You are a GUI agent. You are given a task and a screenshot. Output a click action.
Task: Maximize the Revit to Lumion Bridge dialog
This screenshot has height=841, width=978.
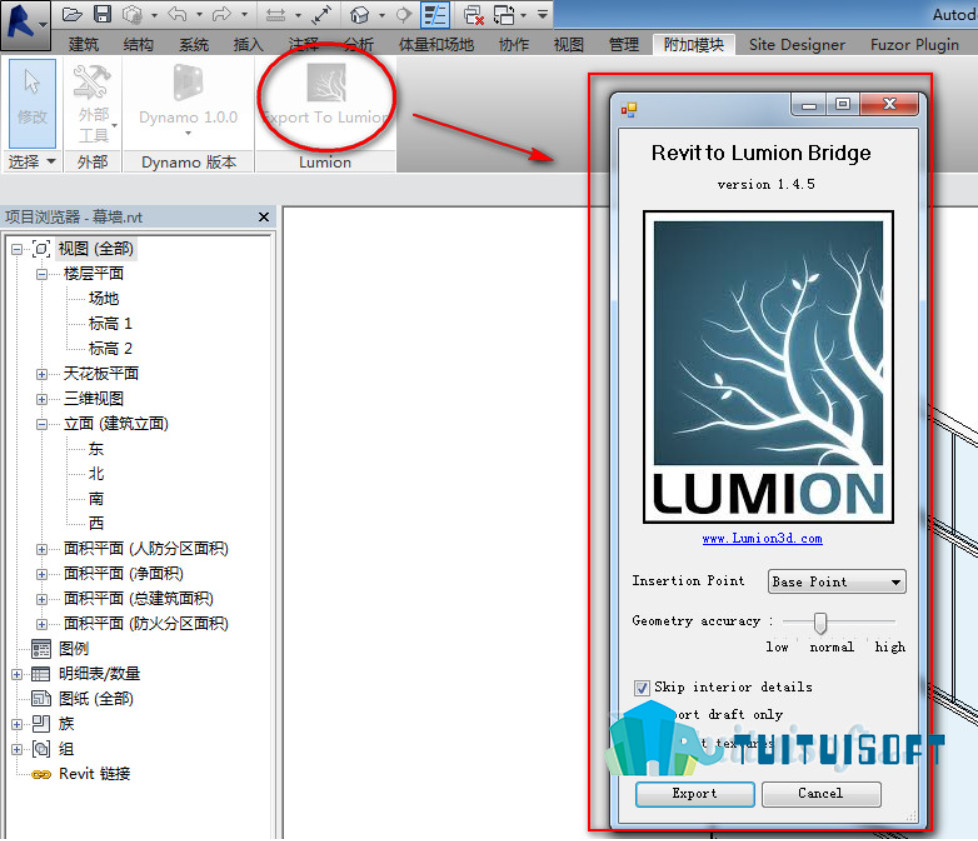tap(843, 104)
